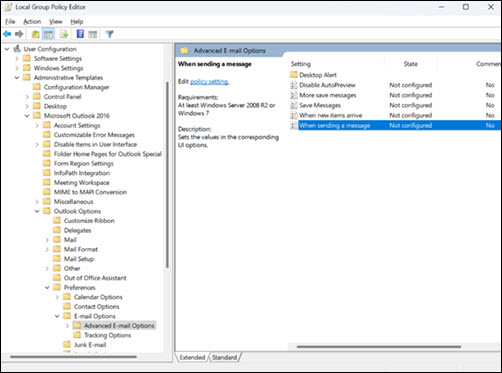
Task: Expand the Advanced E-mail Options node
Action: (67, 326)
